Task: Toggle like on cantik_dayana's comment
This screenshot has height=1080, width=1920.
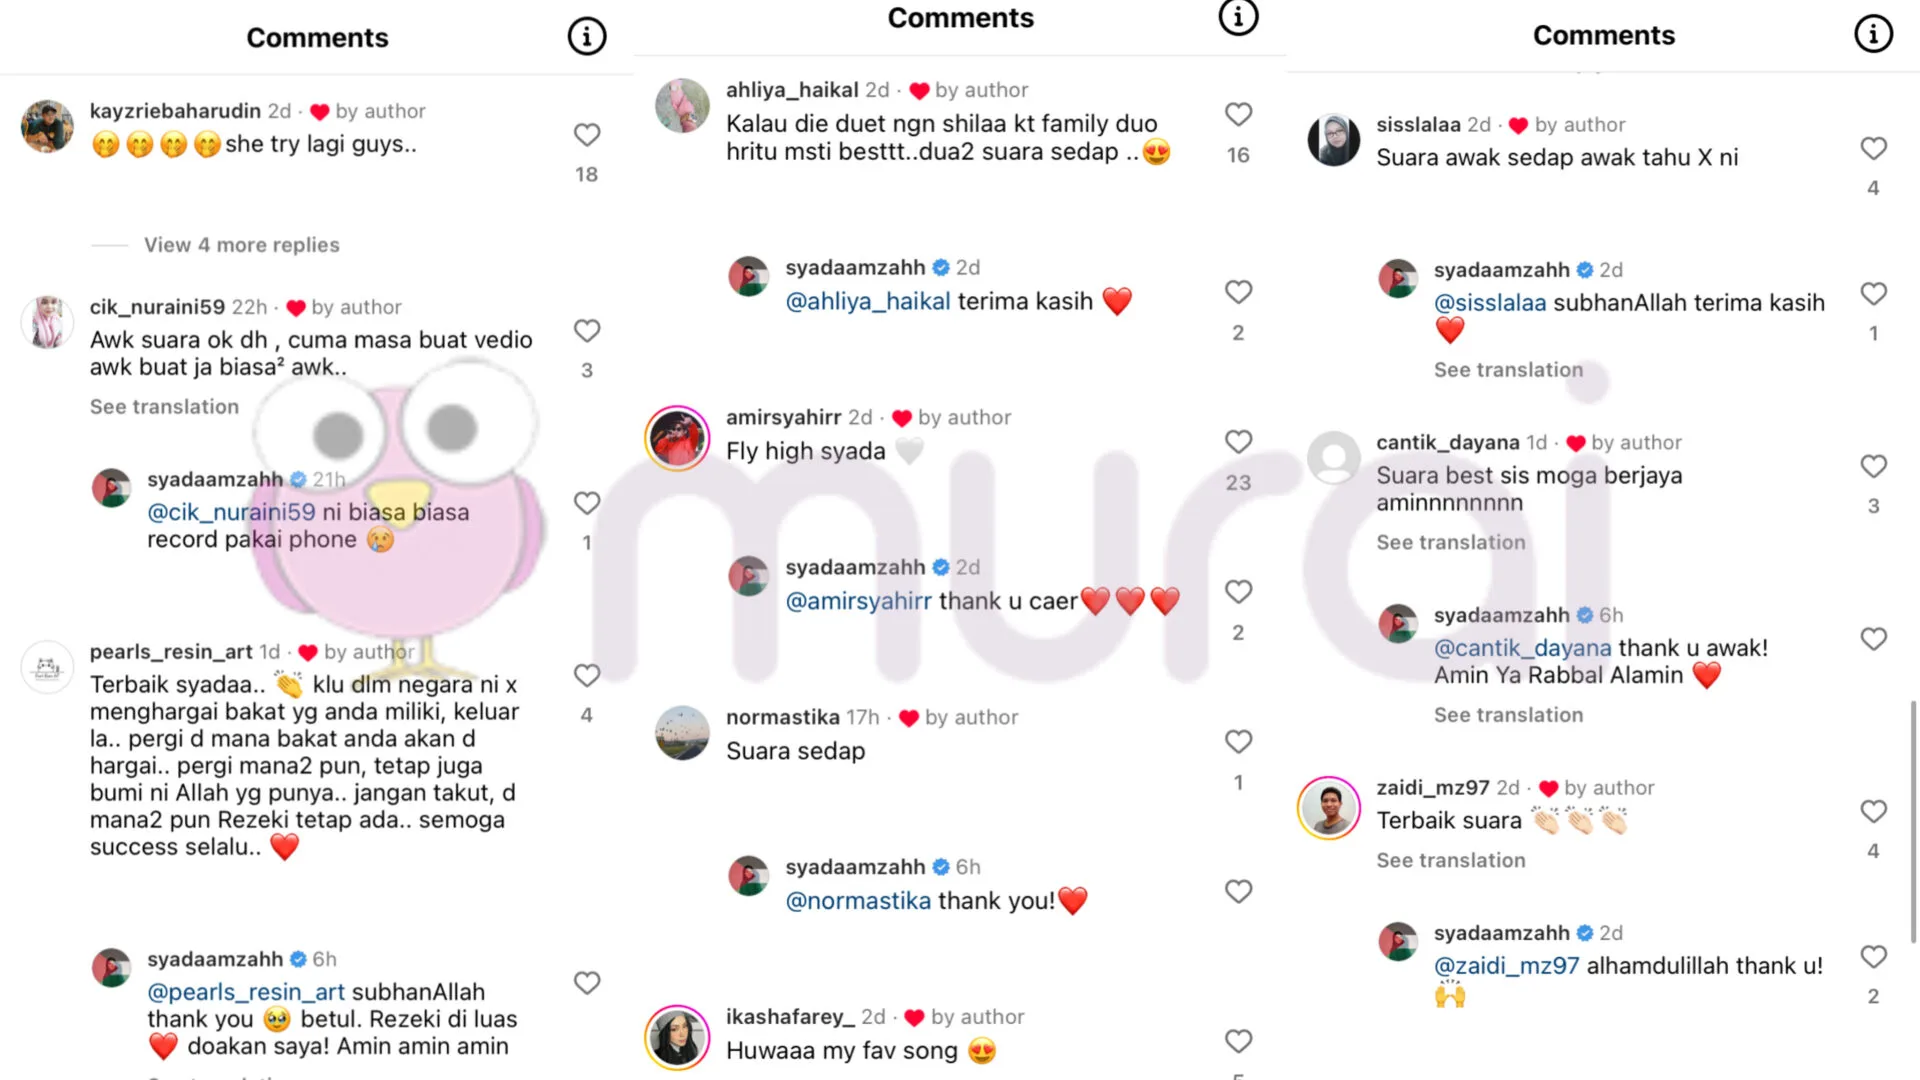Action: point(1873,466)
